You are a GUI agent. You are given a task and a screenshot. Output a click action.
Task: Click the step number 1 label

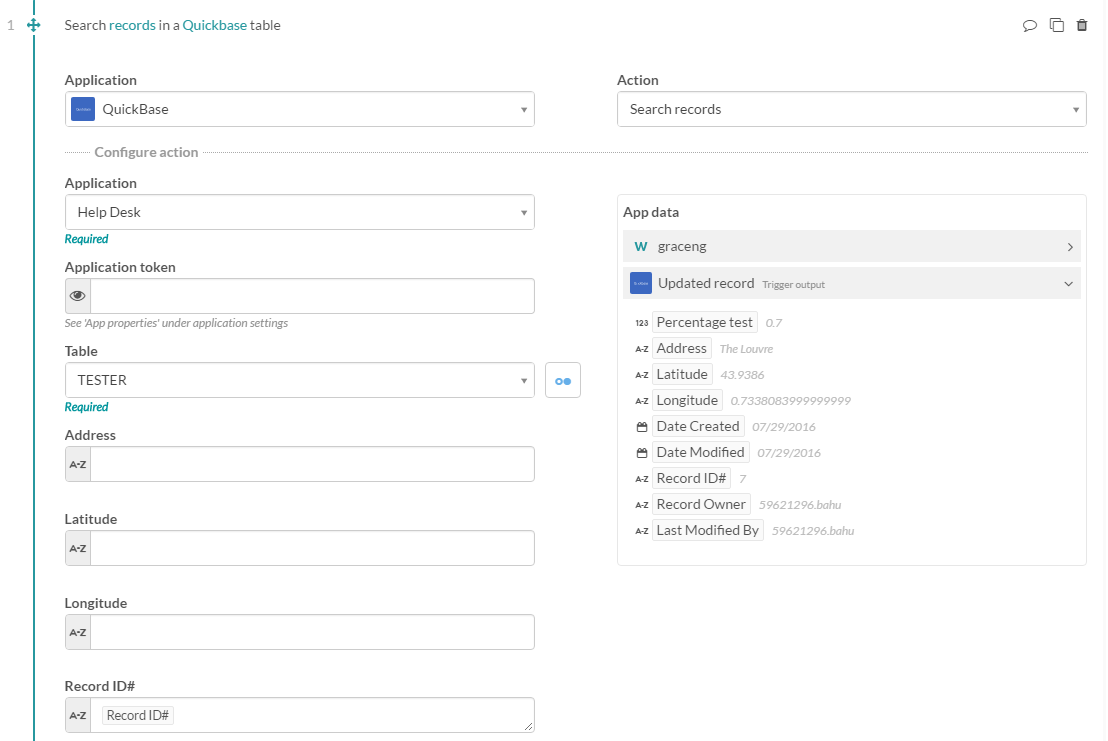11,25
